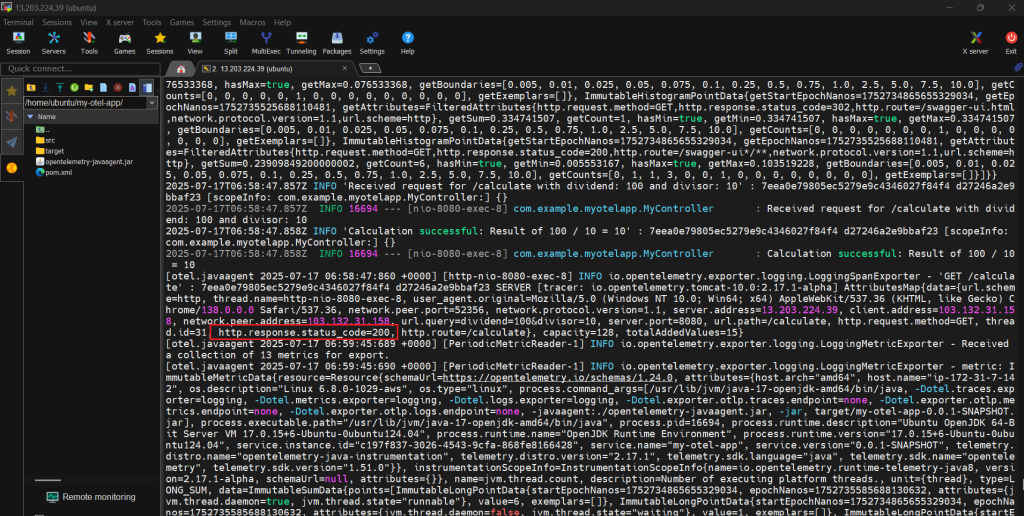
Task: Click the paperclip icon at top right
Action: [1017, 67]
